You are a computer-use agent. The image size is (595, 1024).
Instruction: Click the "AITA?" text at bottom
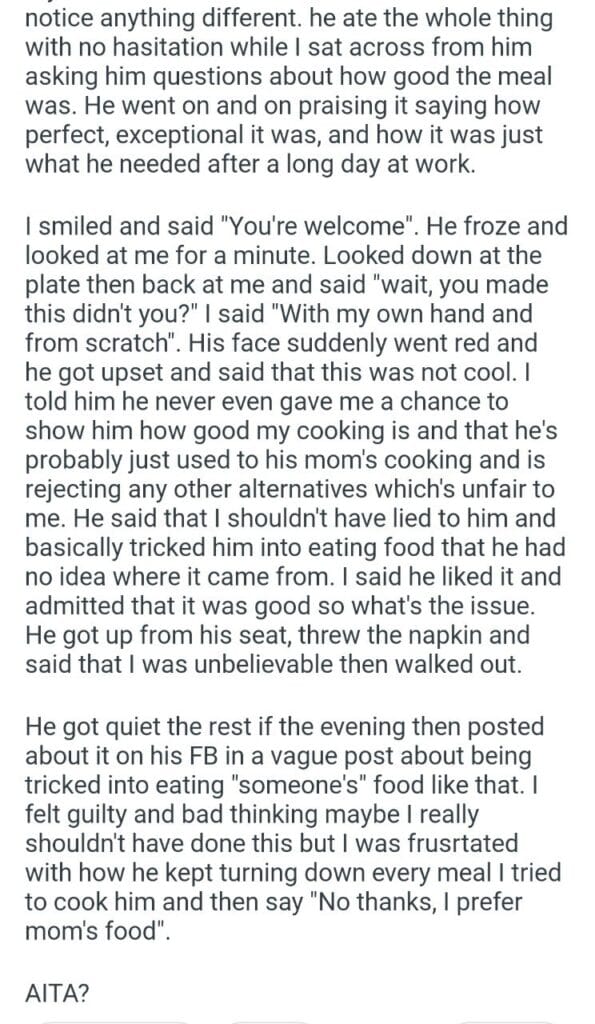(57, 993)
